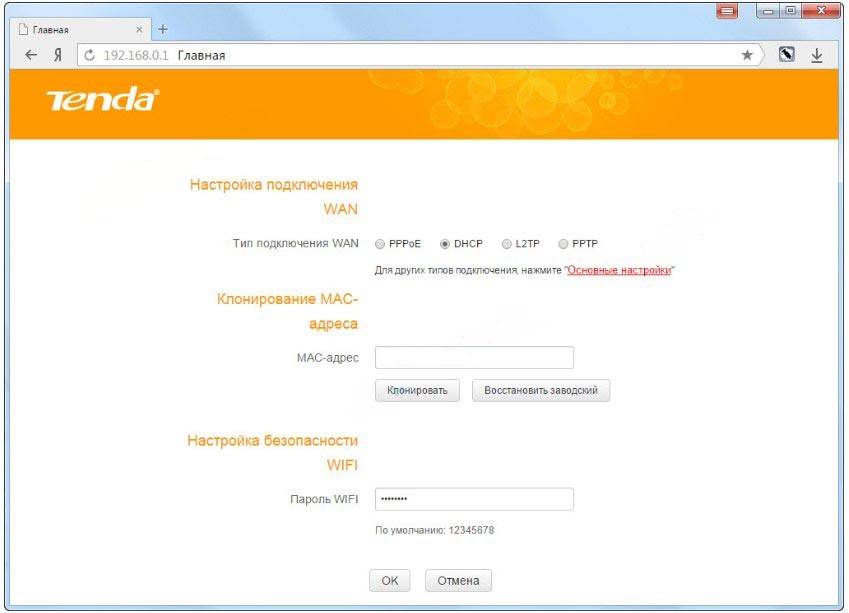Reload the page with the refresh icon

click(89, 56)
